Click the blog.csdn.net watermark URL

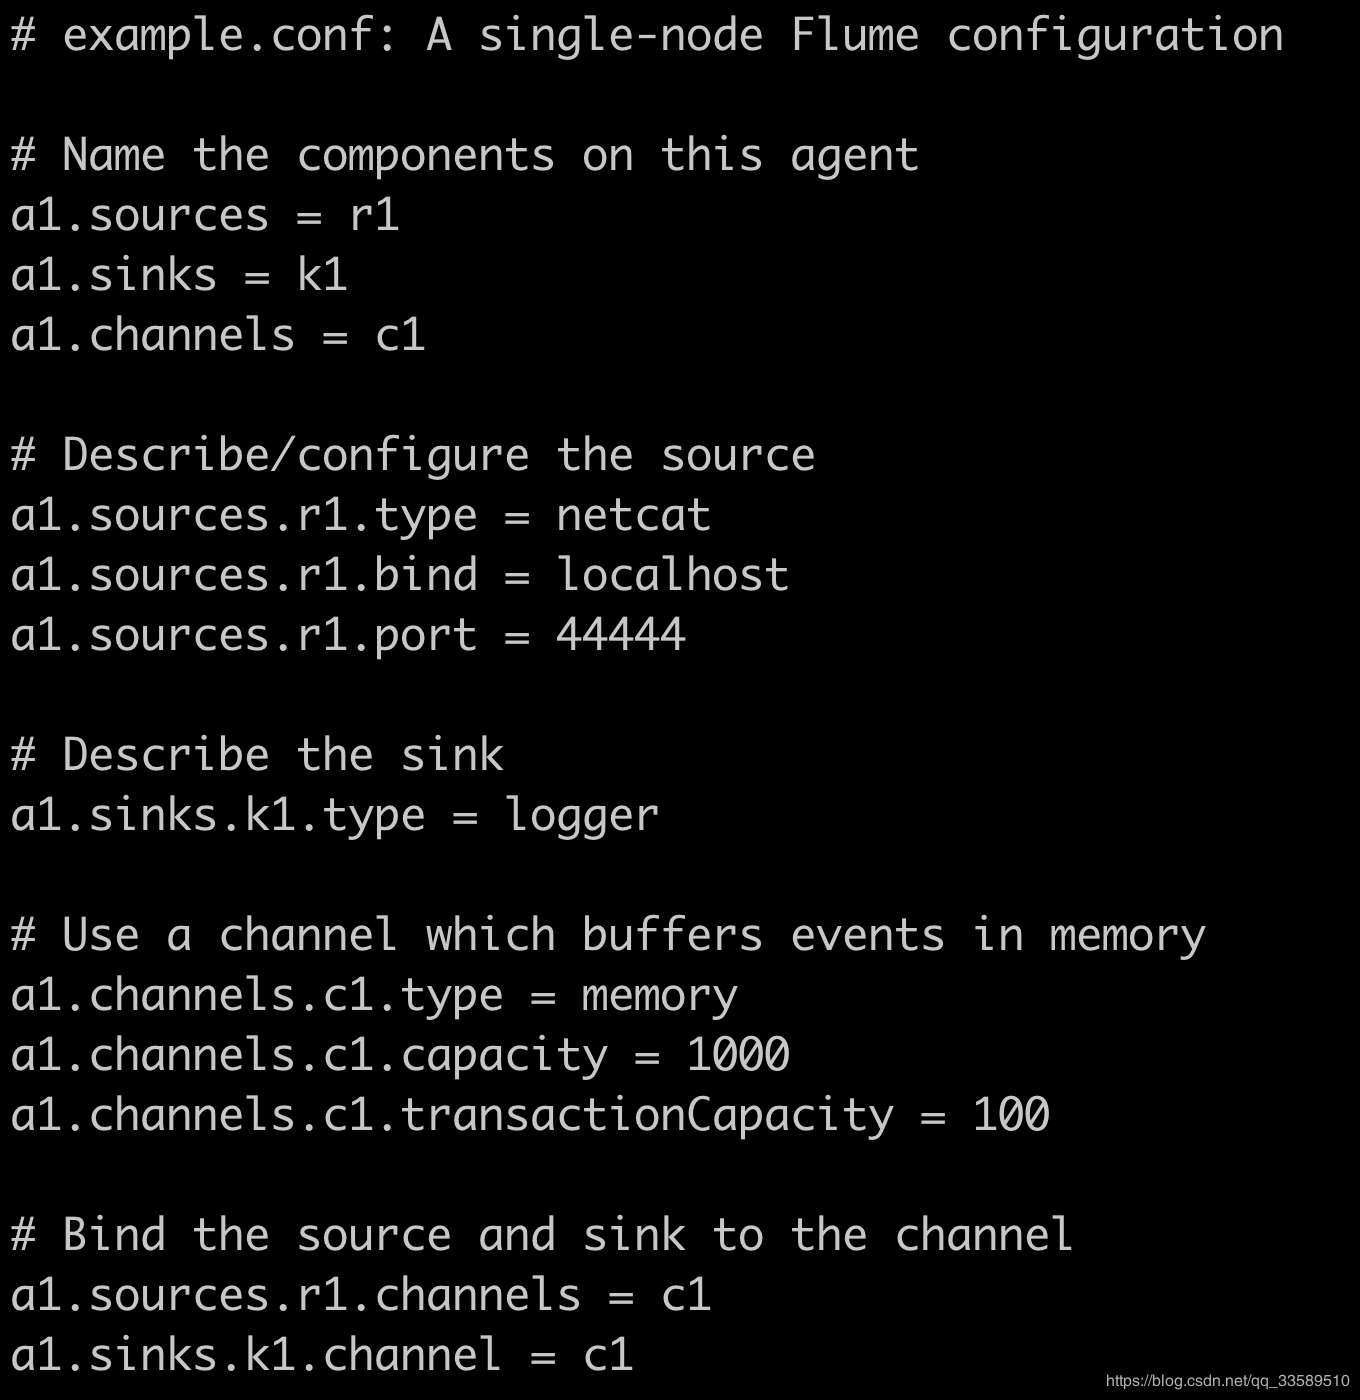(1227, 1381)
